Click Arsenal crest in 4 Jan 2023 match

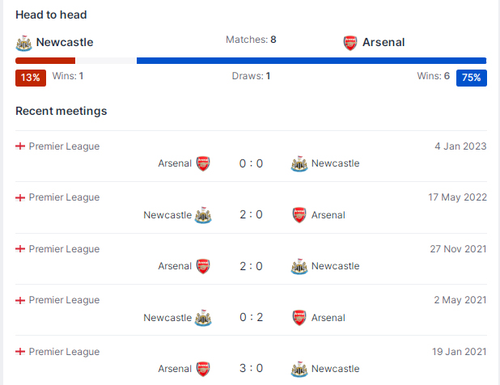point(203,164)
